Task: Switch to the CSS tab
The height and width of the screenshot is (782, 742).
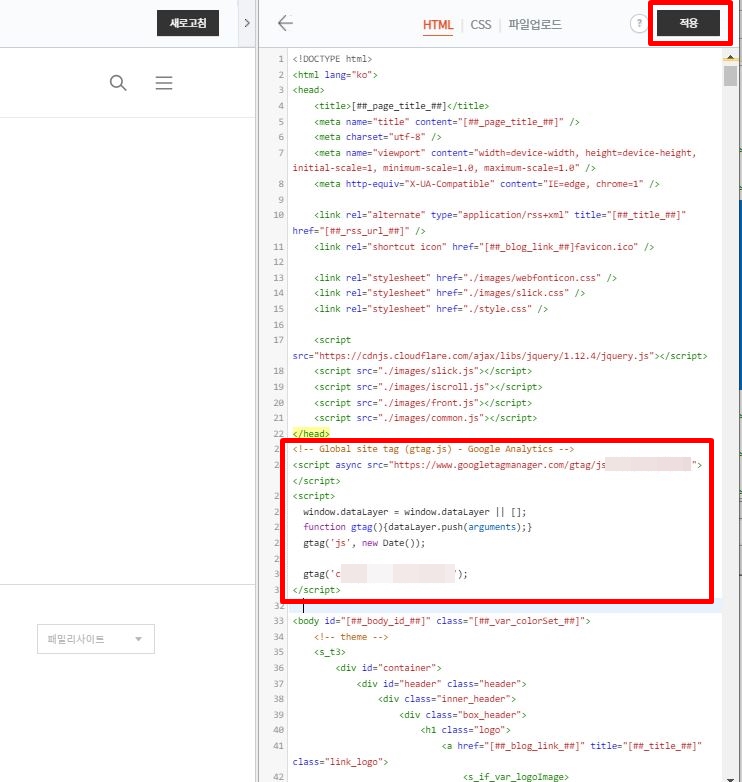Action: pyautogui.click(x=481, y=24)
